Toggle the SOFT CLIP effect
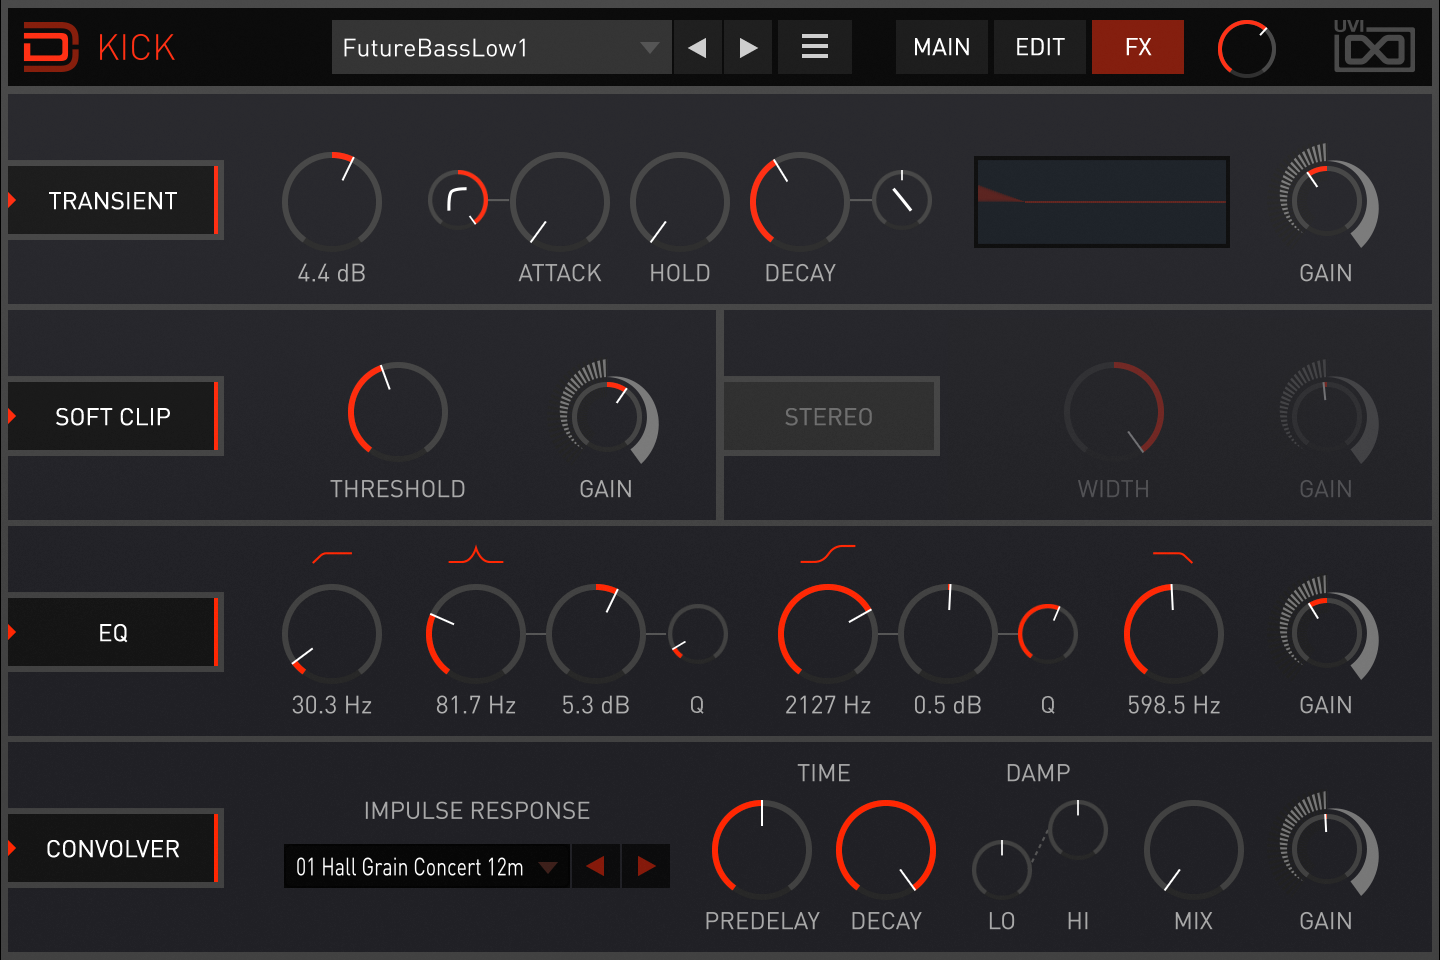 (x=113, y=417)
